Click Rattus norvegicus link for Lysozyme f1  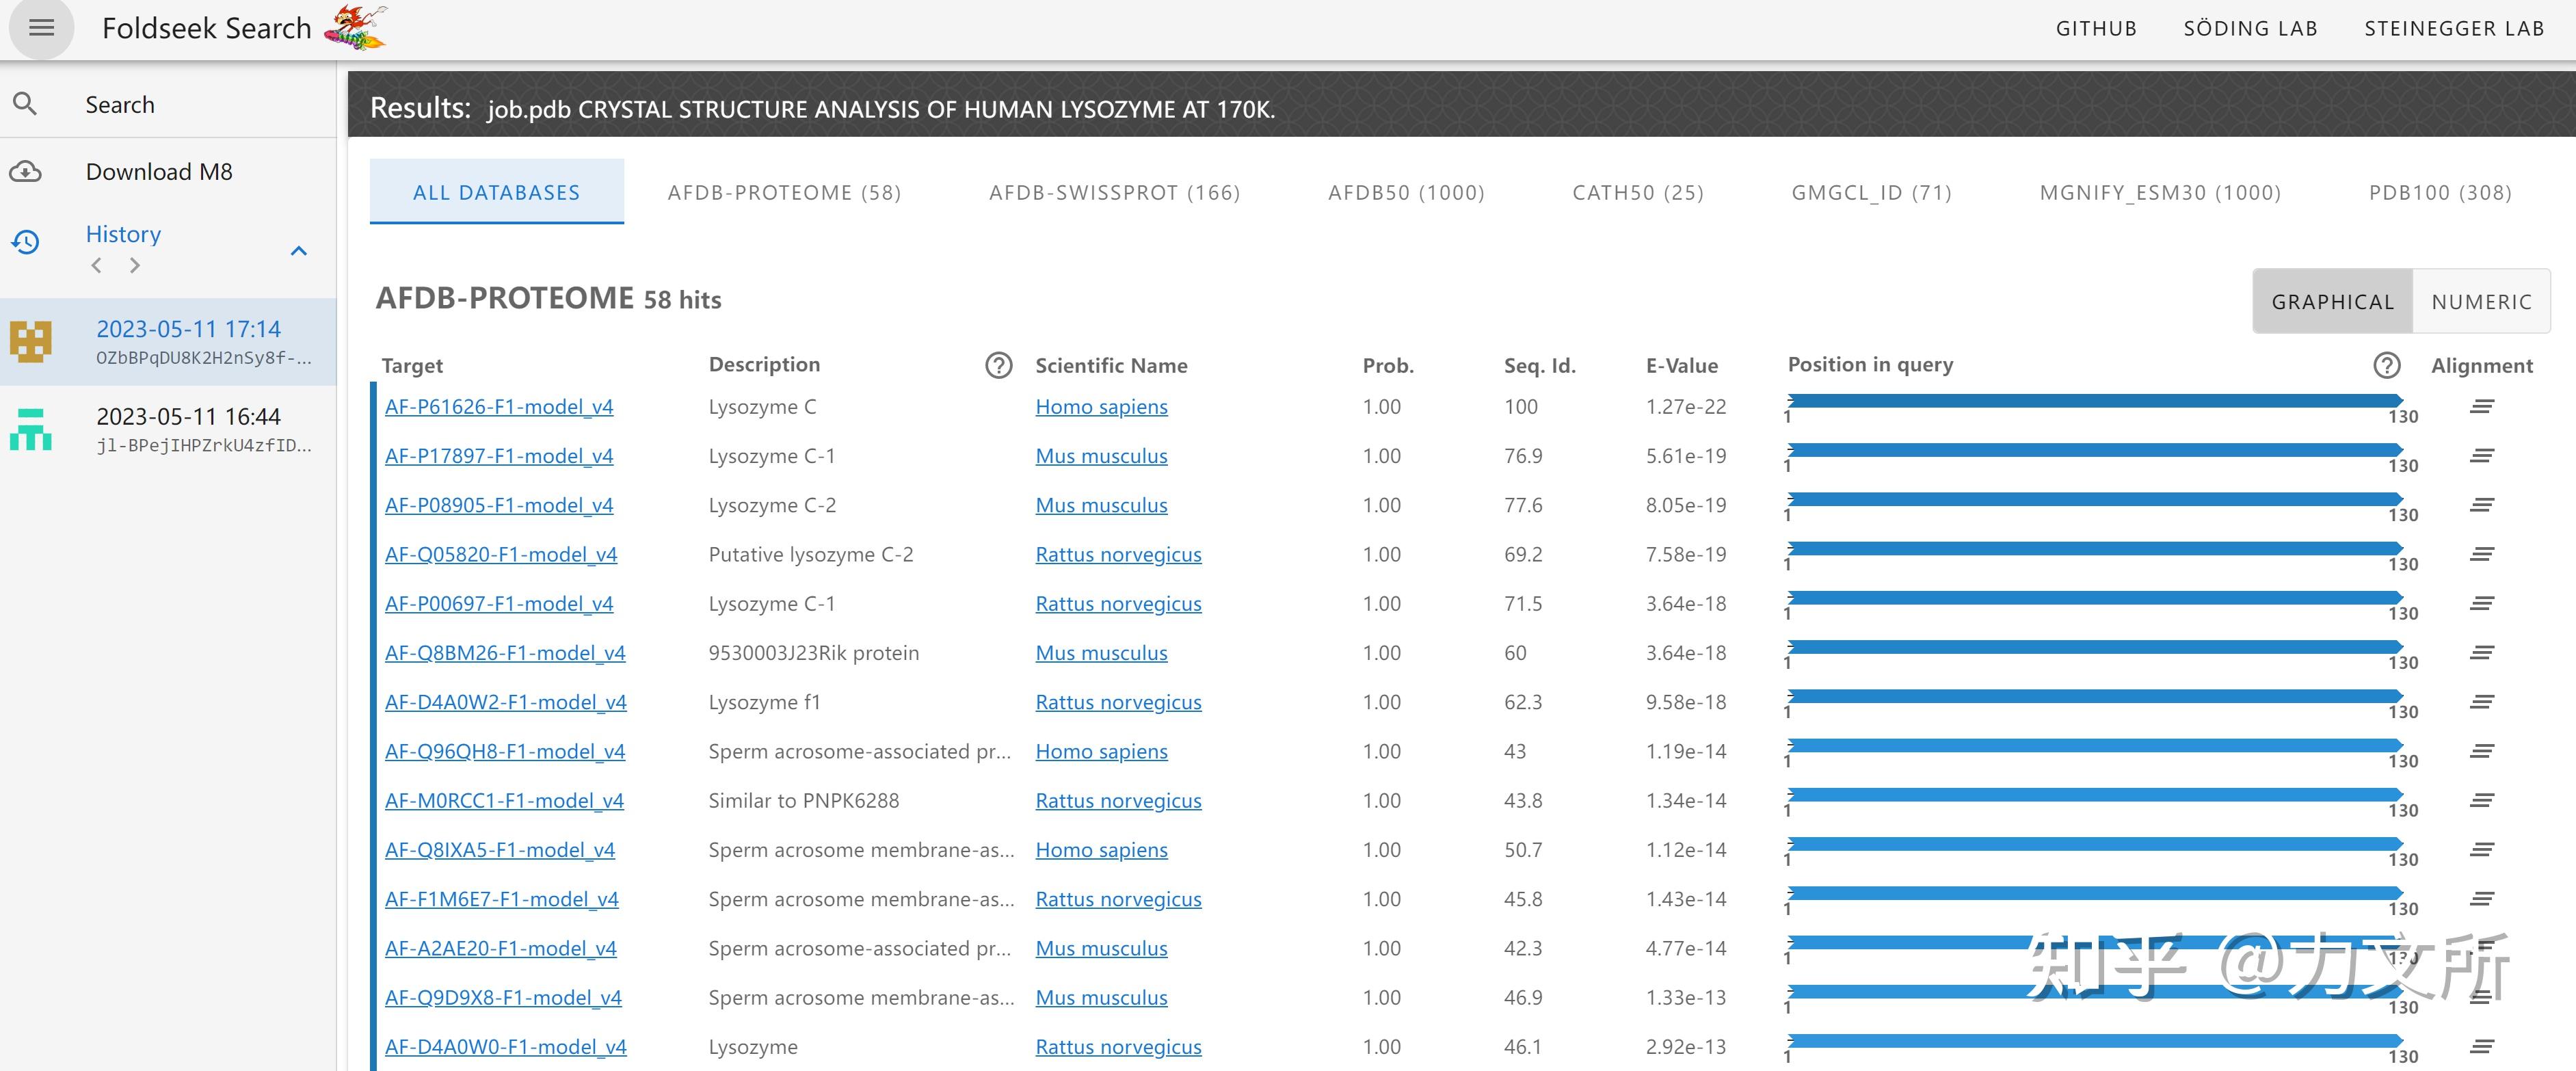pos(1118,703)
